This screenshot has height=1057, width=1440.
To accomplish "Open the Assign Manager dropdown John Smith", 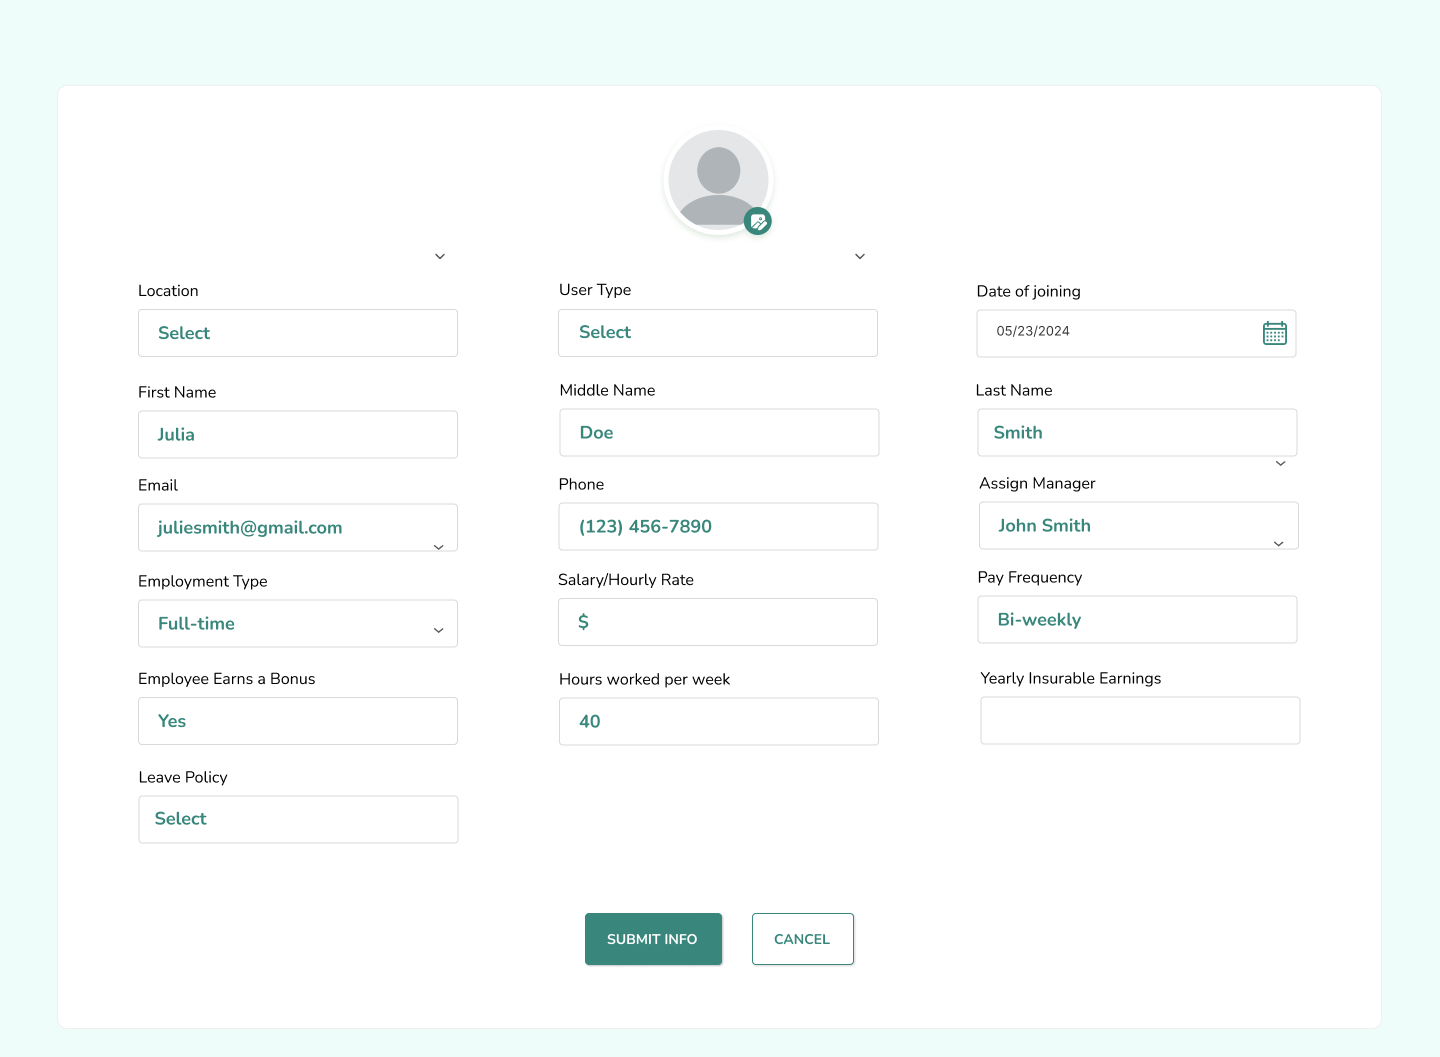I will 1139,525.
